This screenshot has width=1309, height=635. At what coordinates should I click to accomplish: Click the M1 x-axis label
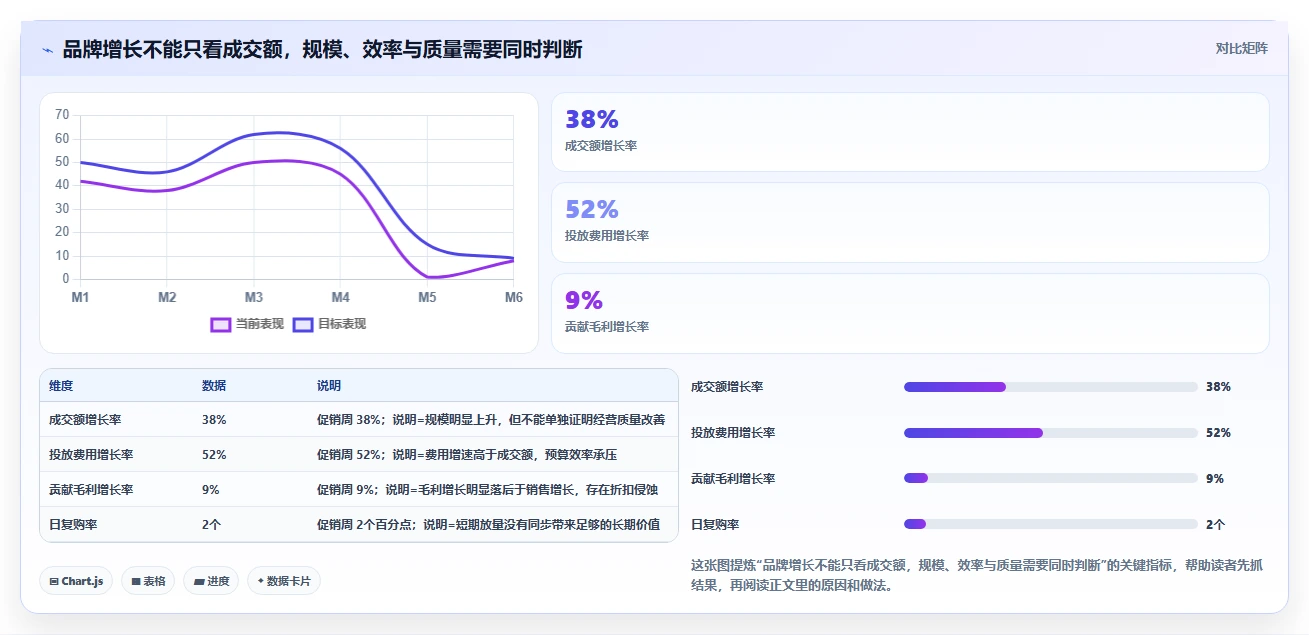[80, 297]
